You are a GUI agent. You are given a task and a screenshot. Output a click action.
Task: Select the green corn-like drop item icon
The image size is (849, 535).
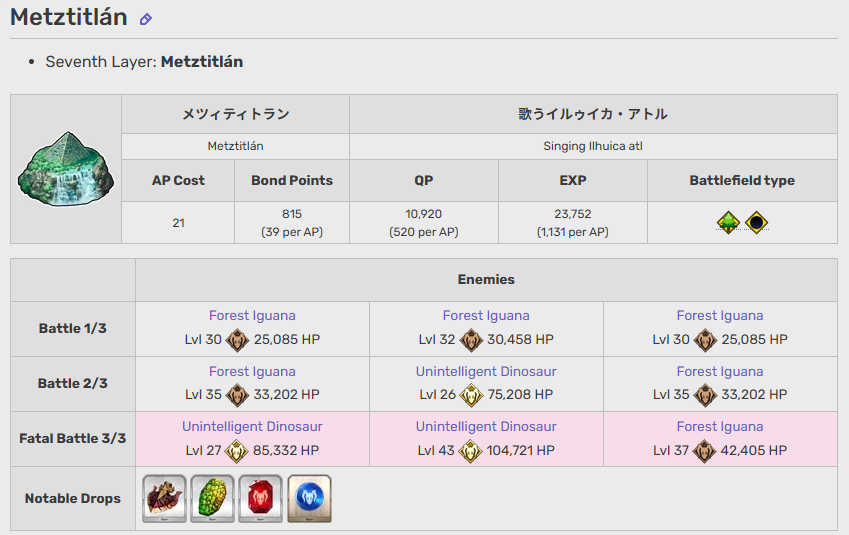213,499
